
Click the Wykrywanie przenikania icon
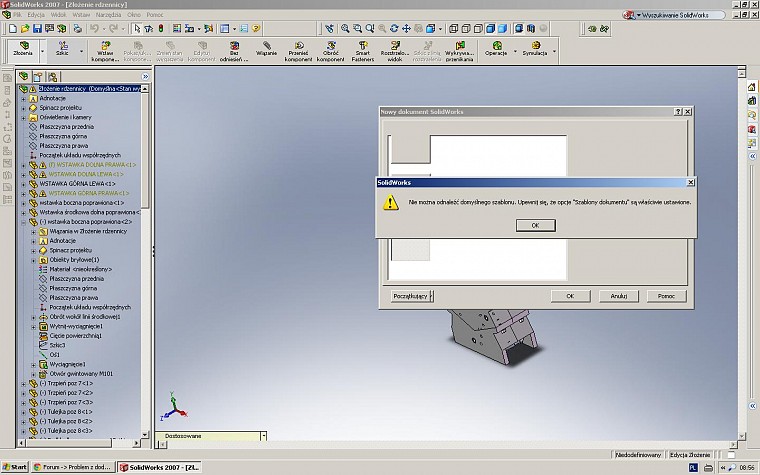click(459, 51)
